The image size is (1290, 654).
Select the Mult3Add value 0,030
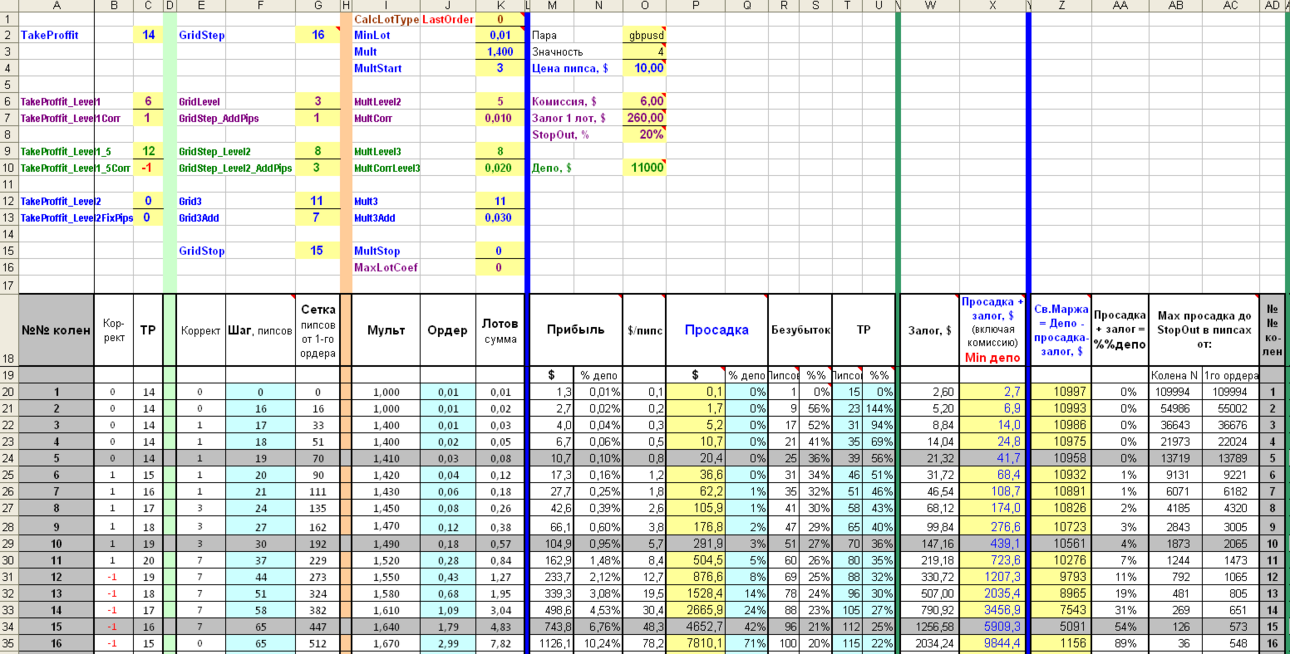(x=500, y=217)
